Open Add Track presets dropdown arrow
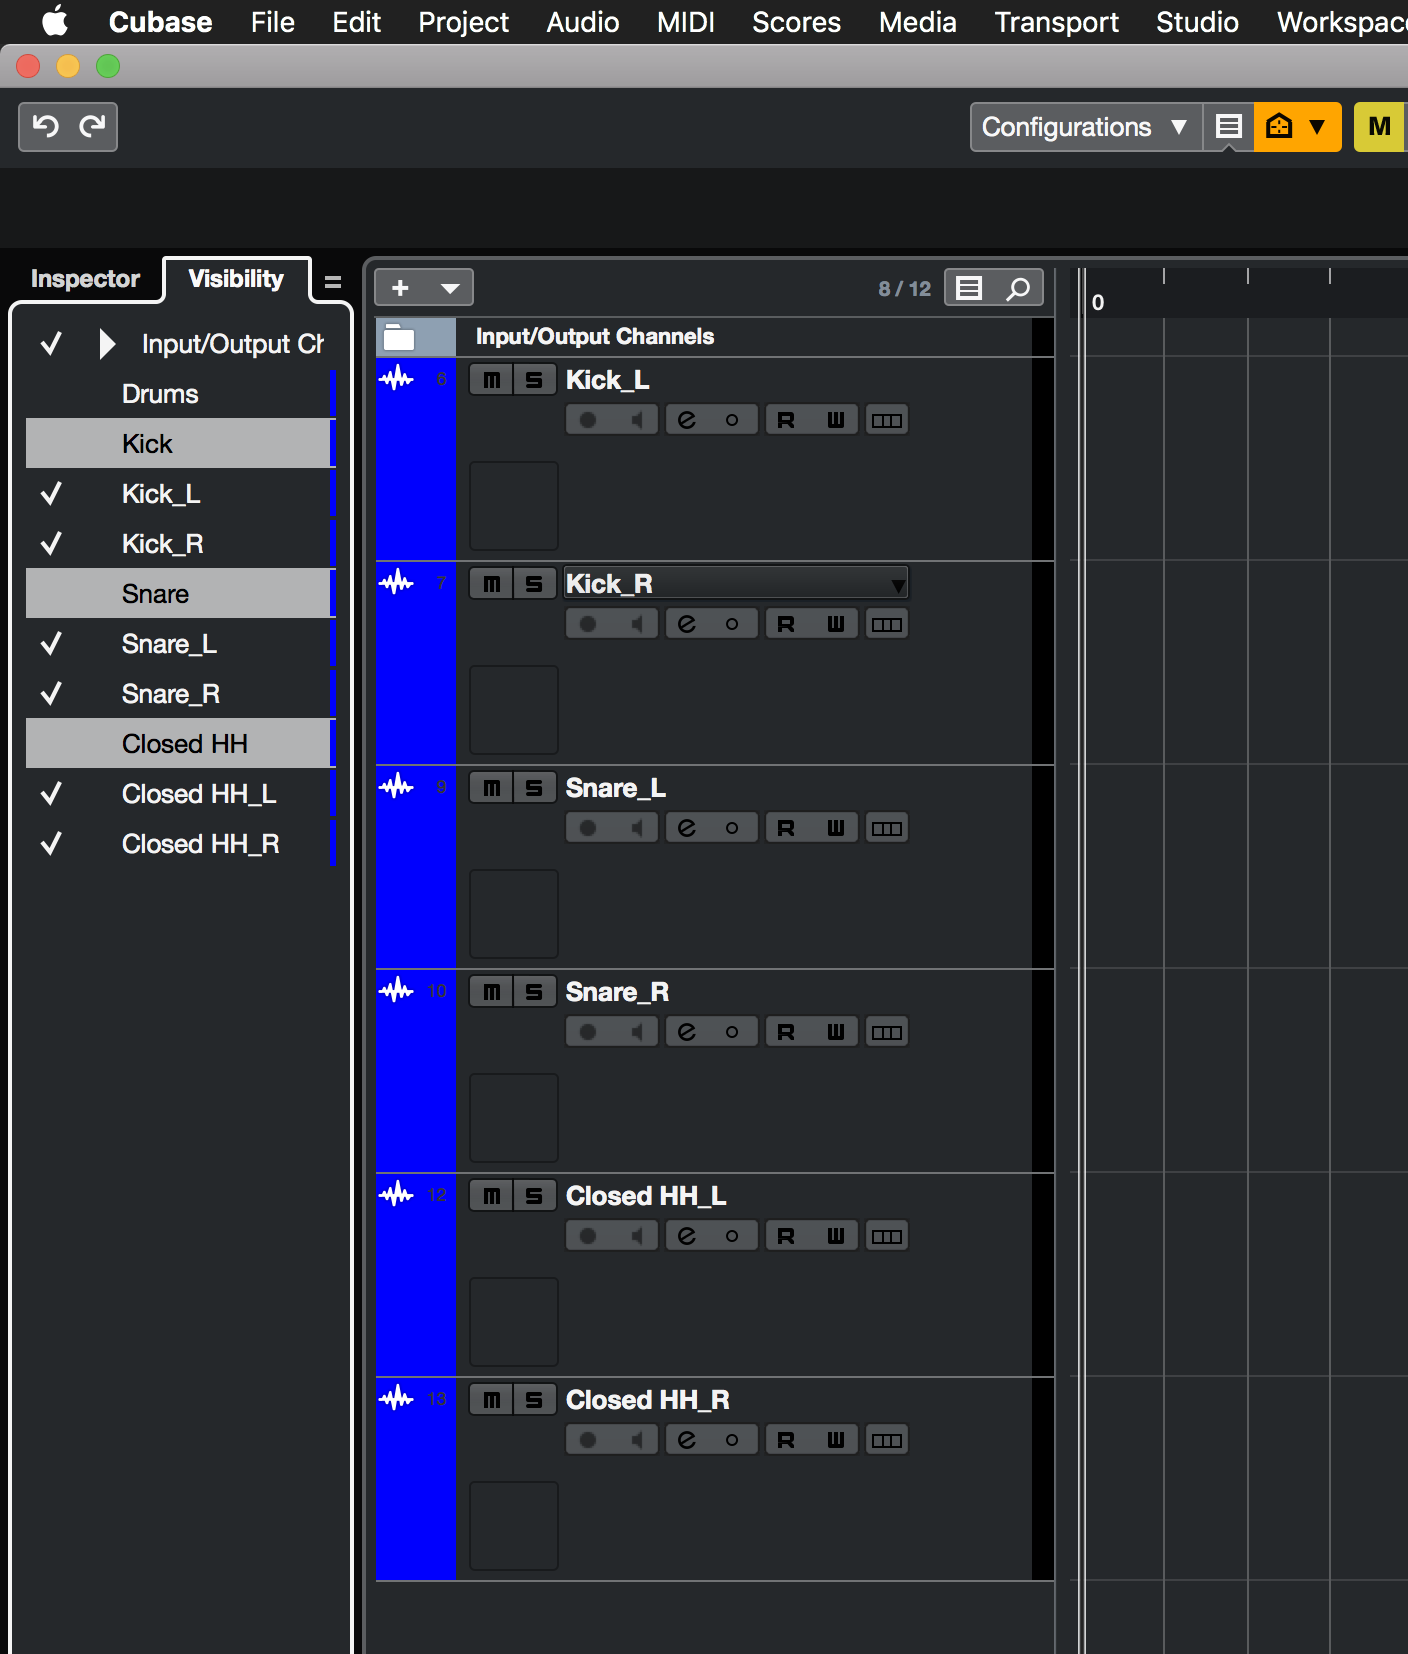1408x1654 pixels. [x=450, y=288]
